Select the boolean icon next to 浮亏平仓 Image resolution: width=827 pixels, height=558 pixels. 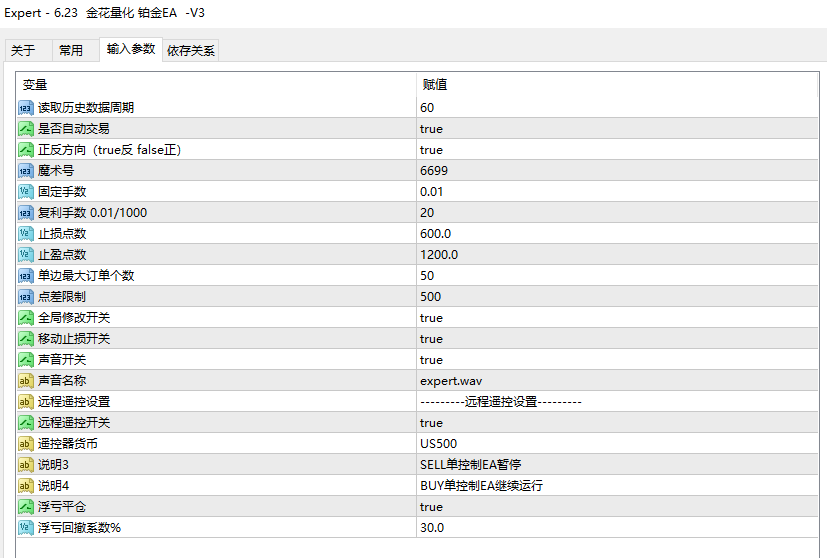[x=25, y=507]
